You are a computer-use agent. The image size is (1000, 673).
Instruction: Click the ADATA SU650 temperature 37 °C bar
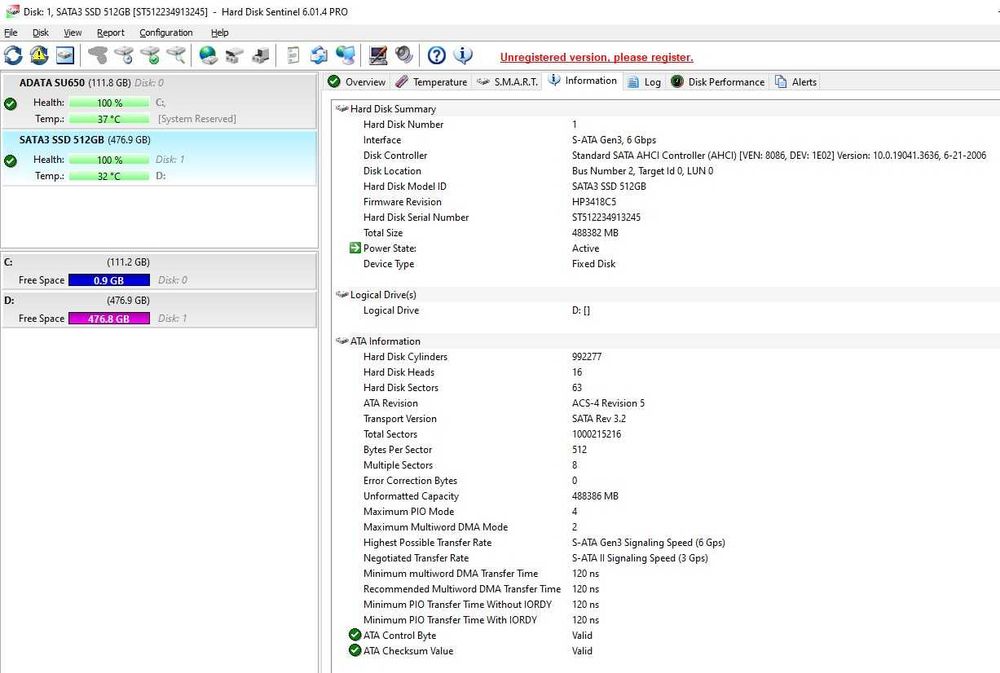point(109,119)
